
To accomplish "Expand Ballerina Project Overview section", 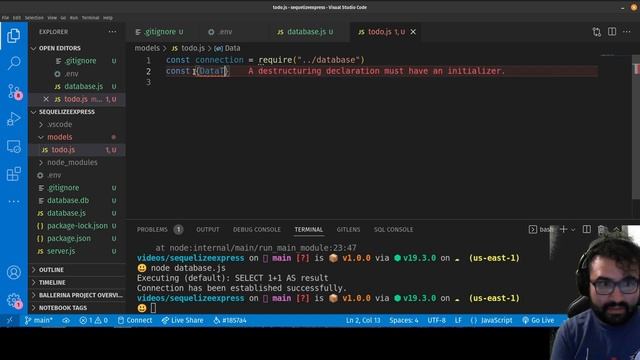I will (77, 295).
